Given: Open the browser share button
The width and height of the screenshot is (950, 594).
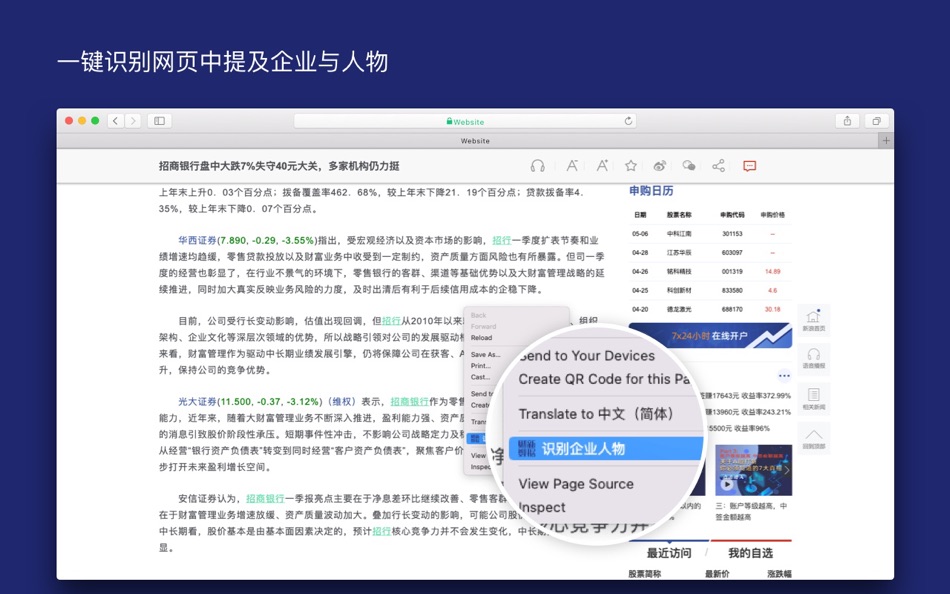Looking at the screenshot, I should click(x=847, y=121).
